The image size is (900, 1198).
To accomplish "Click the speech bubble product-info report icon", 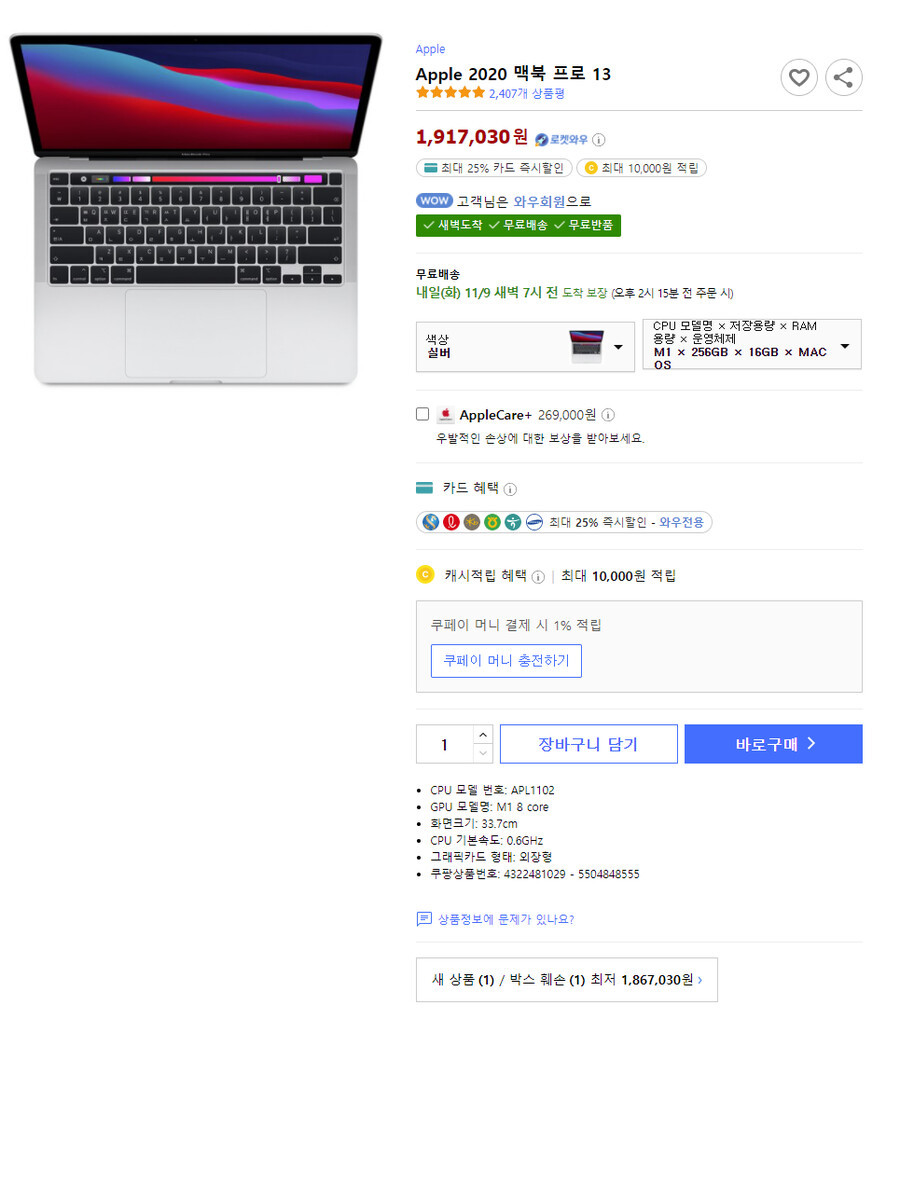I will (x=424, y=918).
